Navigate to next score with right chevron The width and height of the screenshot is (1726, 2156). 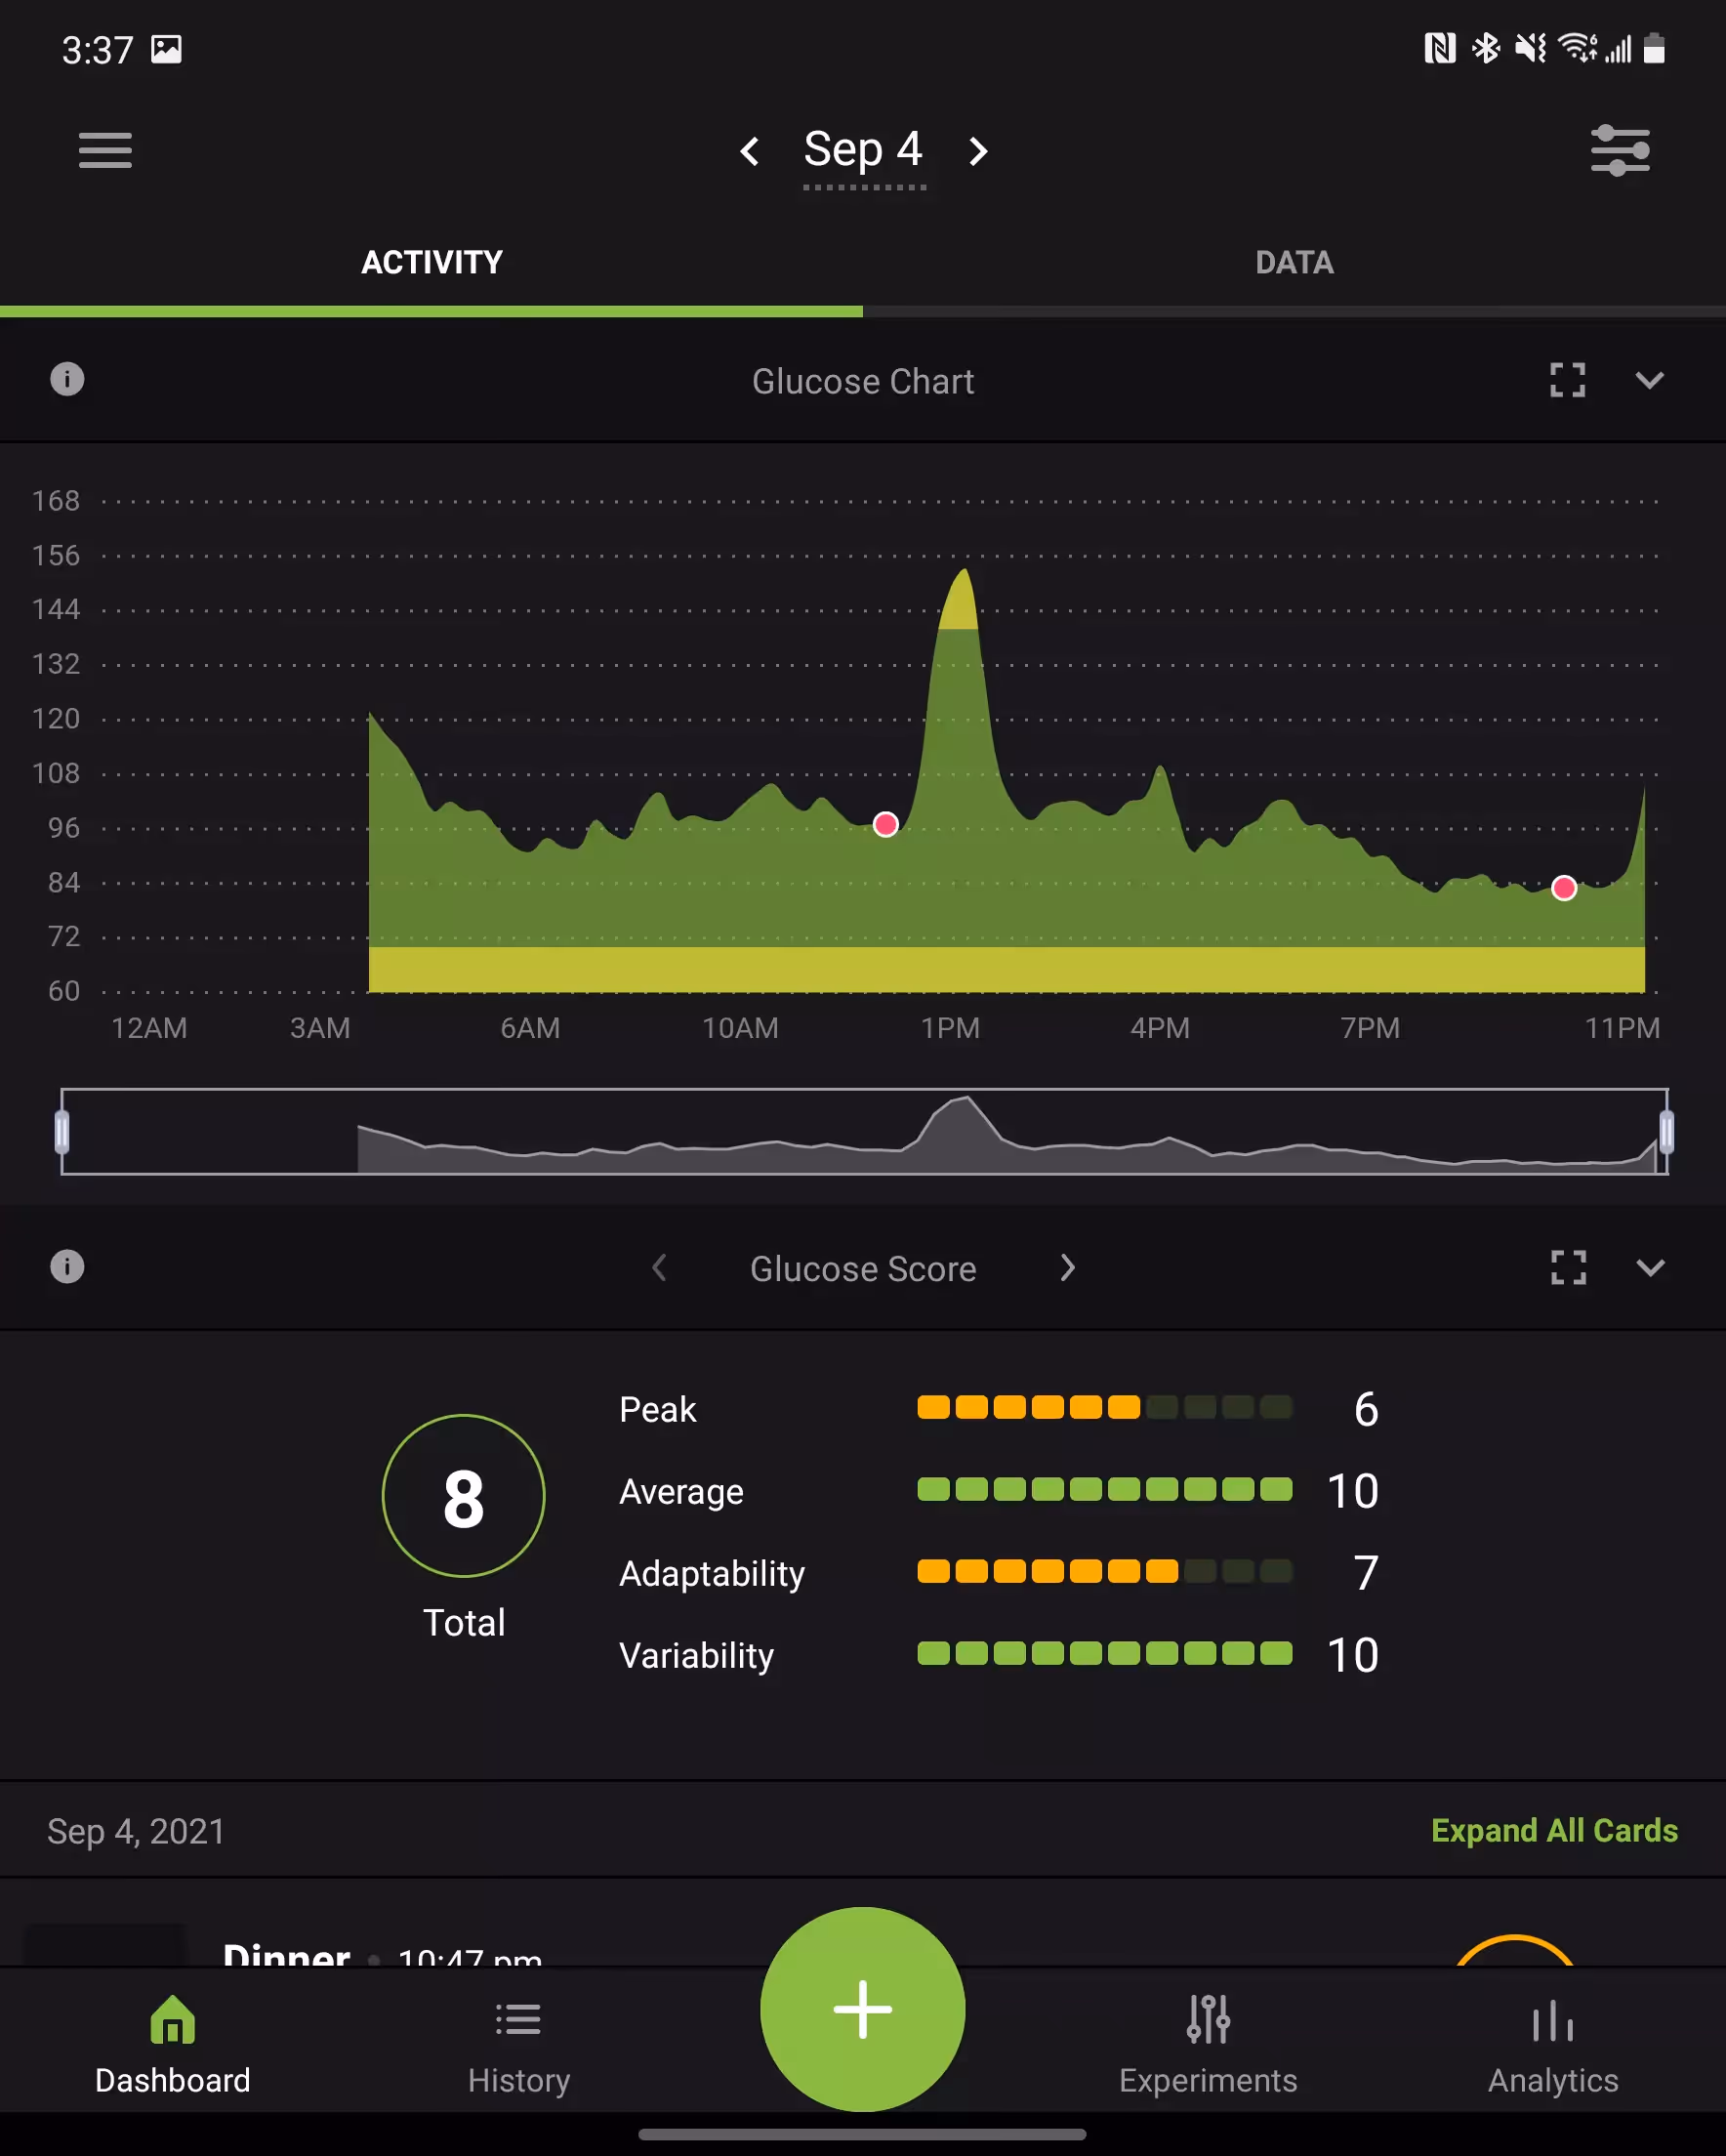point(1067,1268)
